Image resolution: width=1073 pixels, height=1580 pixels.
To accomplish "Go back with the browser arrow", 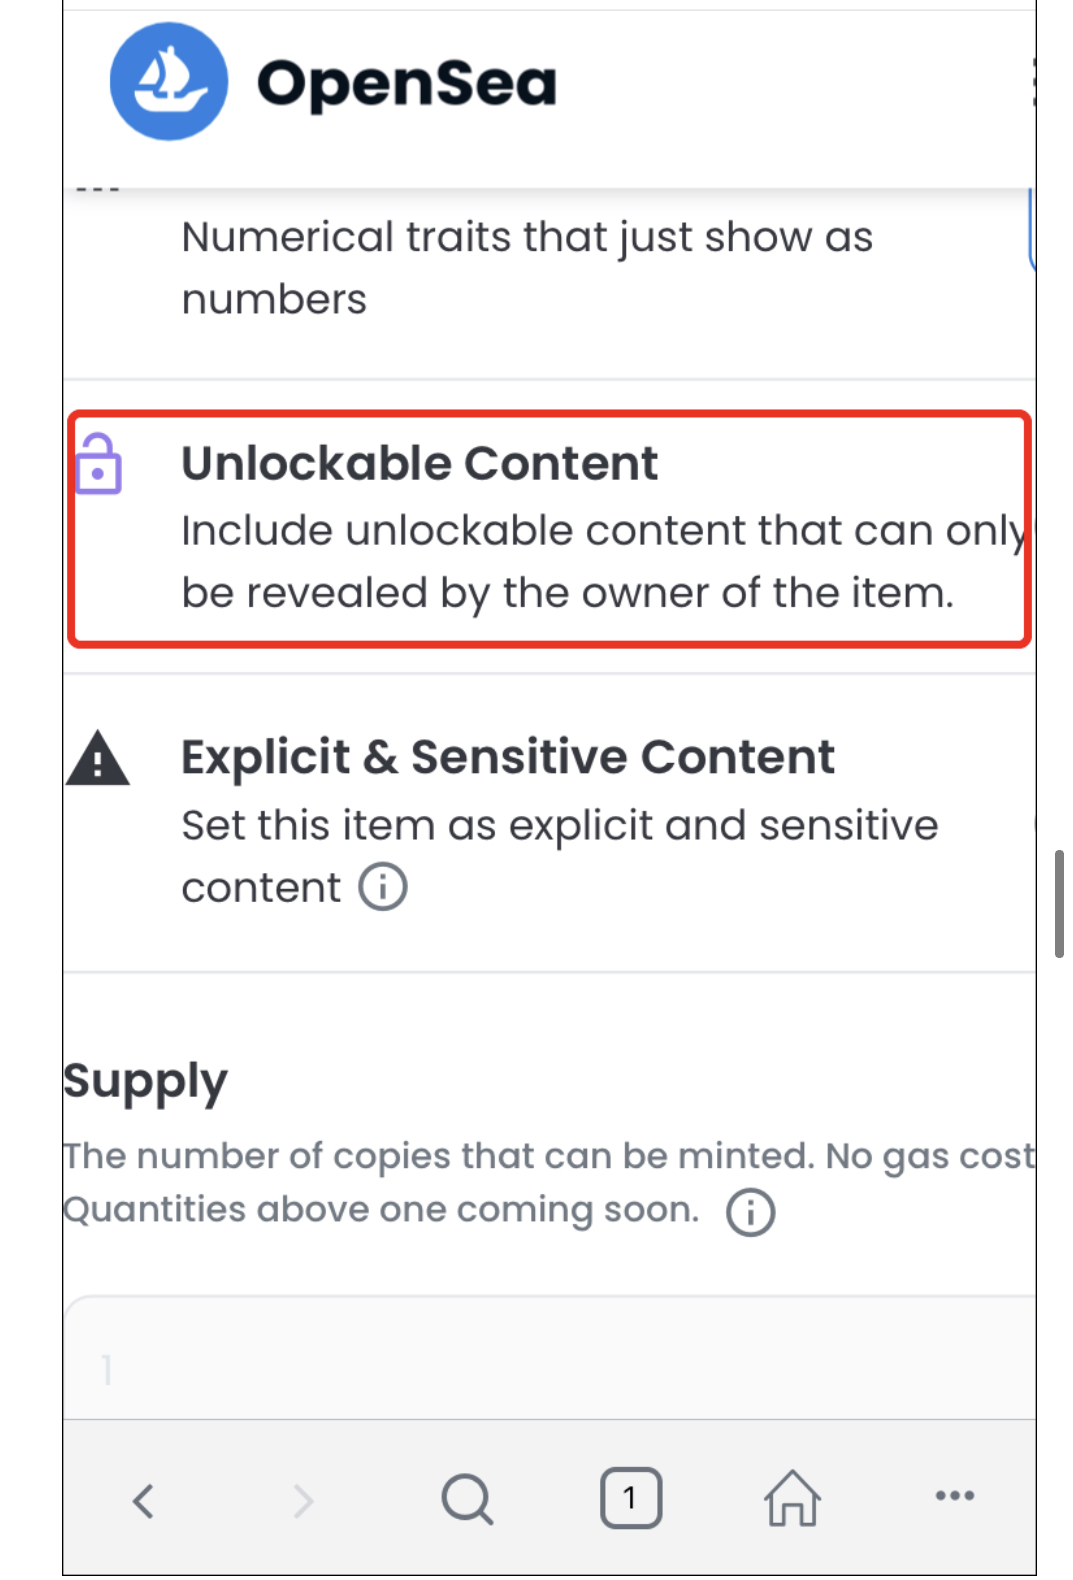I will pos(144,1500).
